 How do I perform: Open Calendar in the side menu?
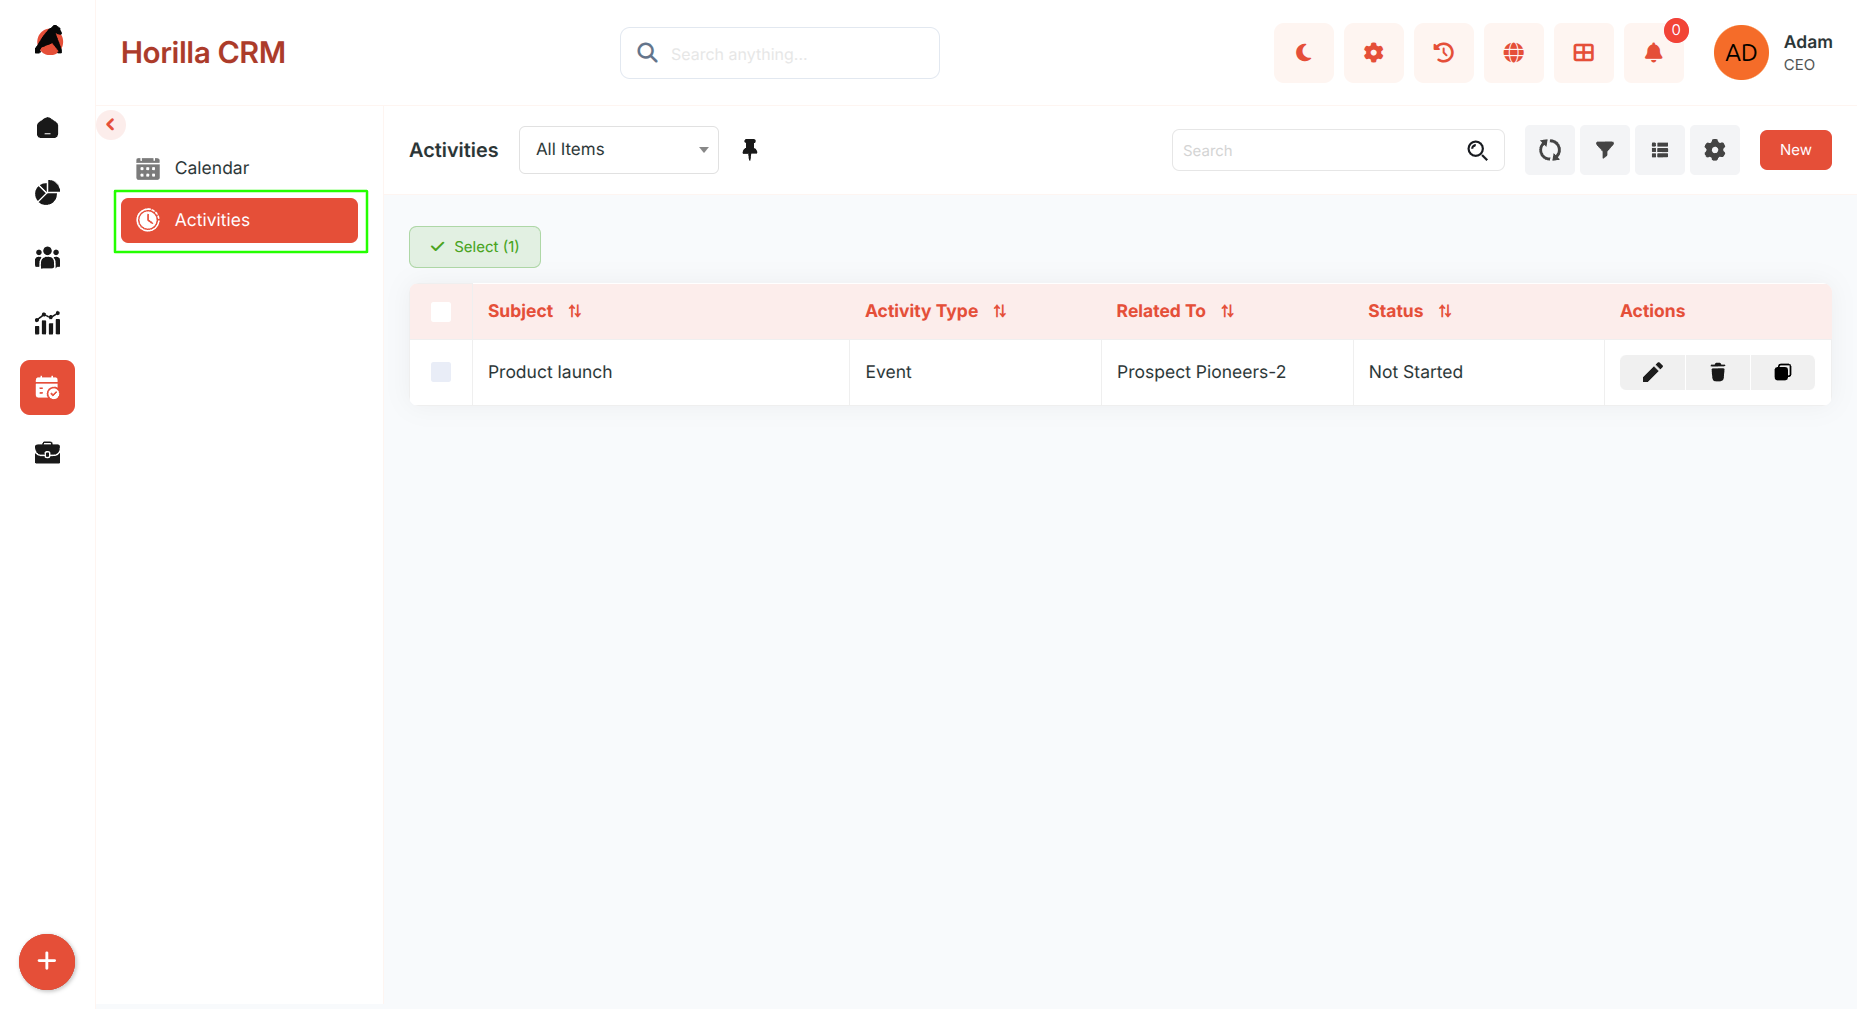(x=240, y=168)
